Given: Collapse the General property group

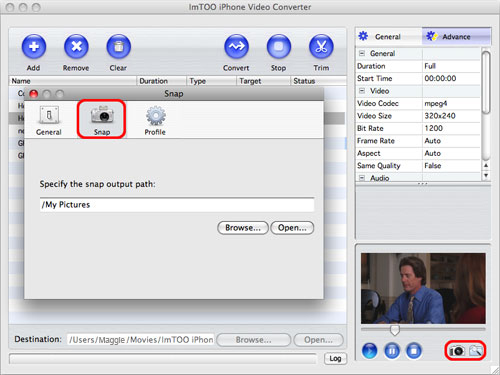Looking at the screenshot, I should tap(362, 53).
